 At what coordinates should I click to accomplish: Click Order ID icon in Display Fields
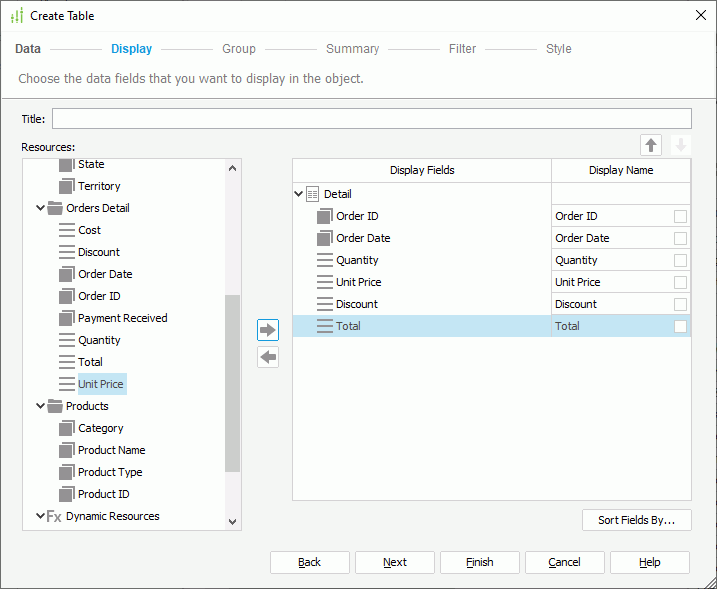pos(325,216)
